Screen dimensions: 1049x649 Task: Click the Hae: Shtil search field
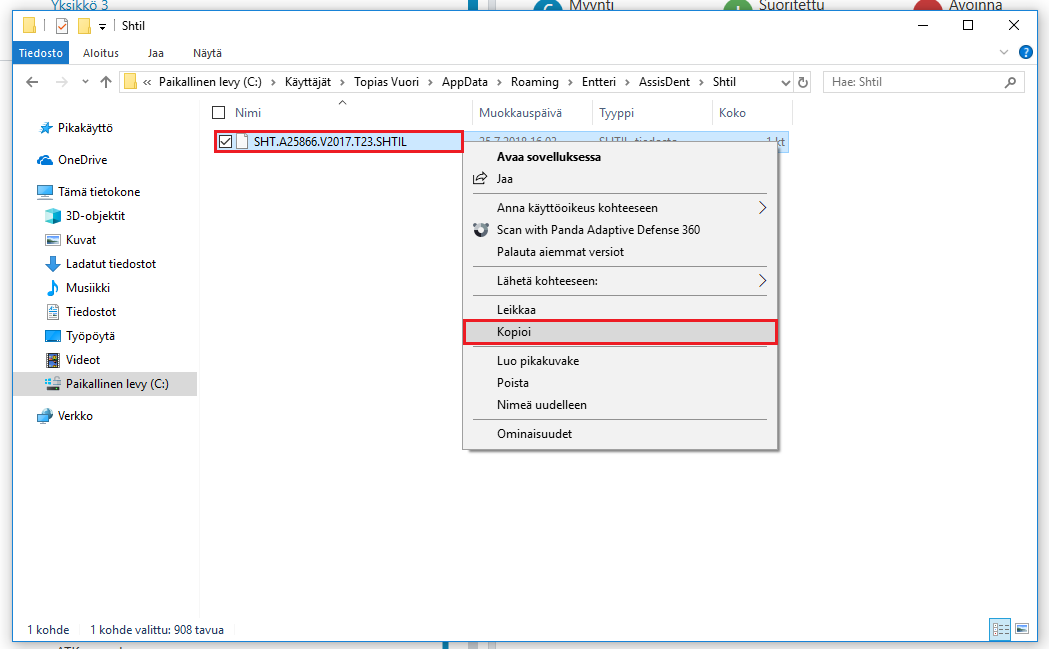[x=917, y=82]
